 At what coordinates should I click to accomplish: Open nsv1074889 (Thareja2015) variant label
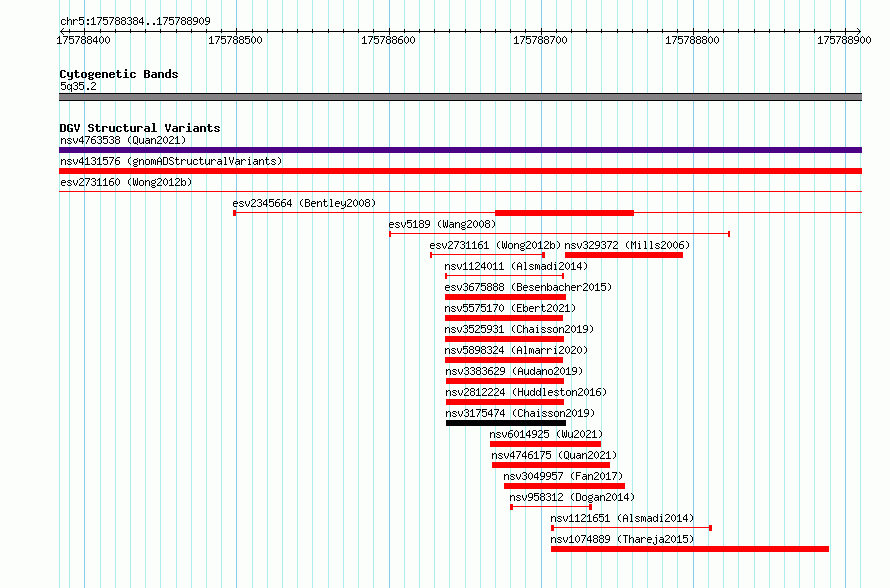coord(622,539)
